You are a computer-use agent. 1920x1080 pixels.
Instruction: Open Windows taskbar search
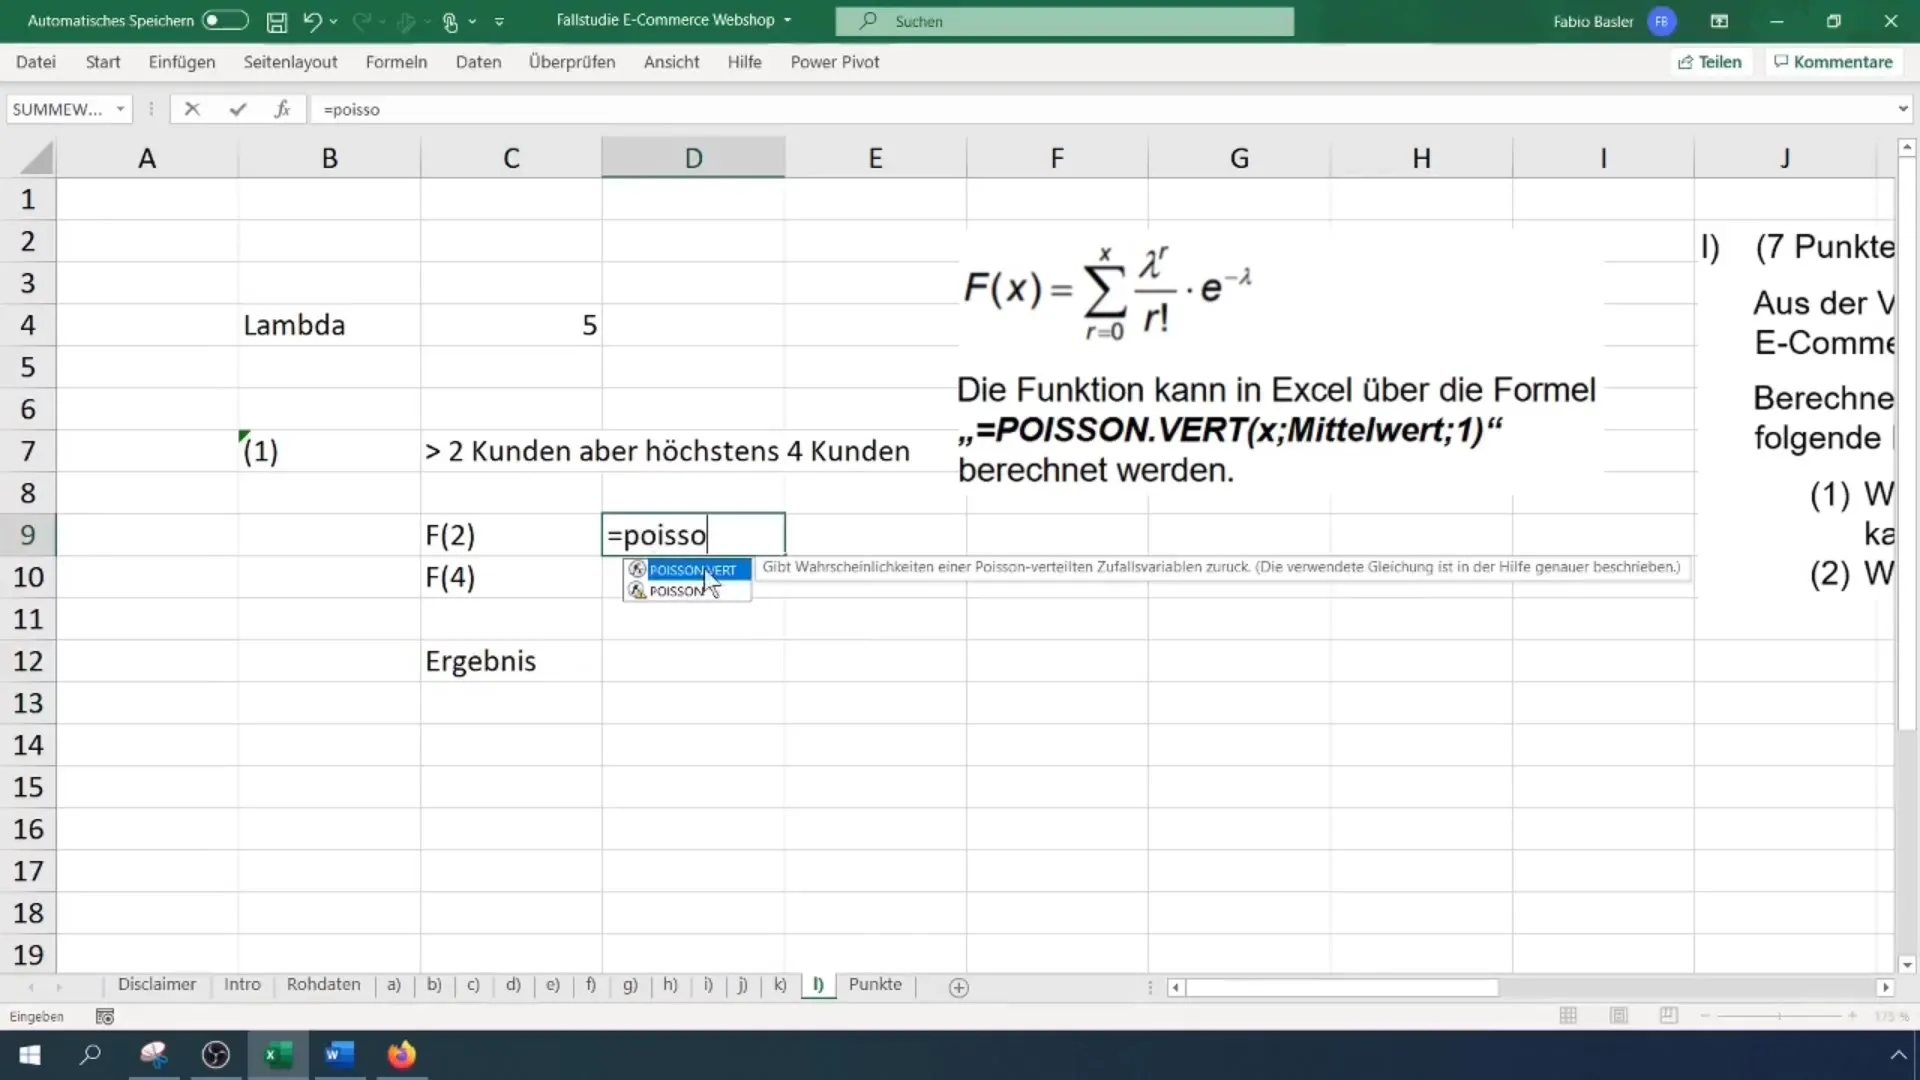91,1055
